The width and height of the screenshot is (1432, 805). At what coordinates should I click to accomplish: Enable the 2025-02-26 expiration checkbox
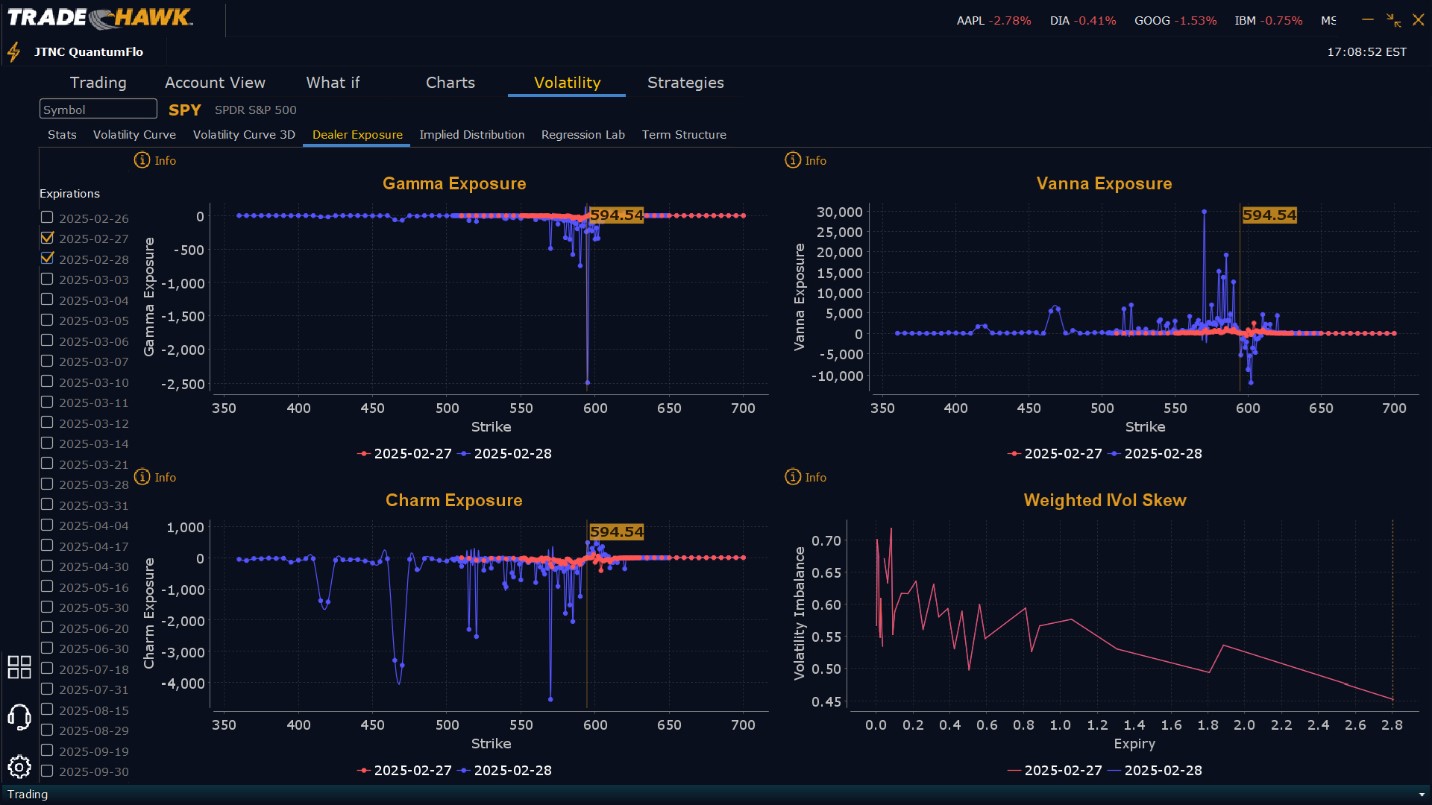click(x=47, y=217)
